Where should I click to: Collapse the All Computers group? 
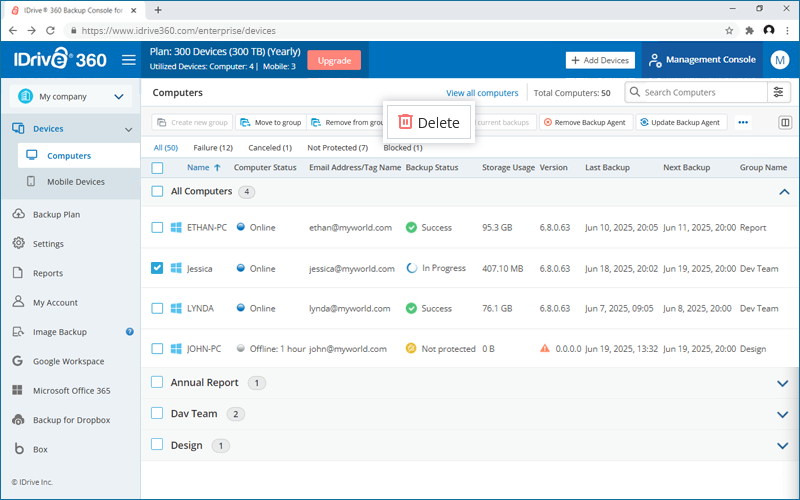784,192
